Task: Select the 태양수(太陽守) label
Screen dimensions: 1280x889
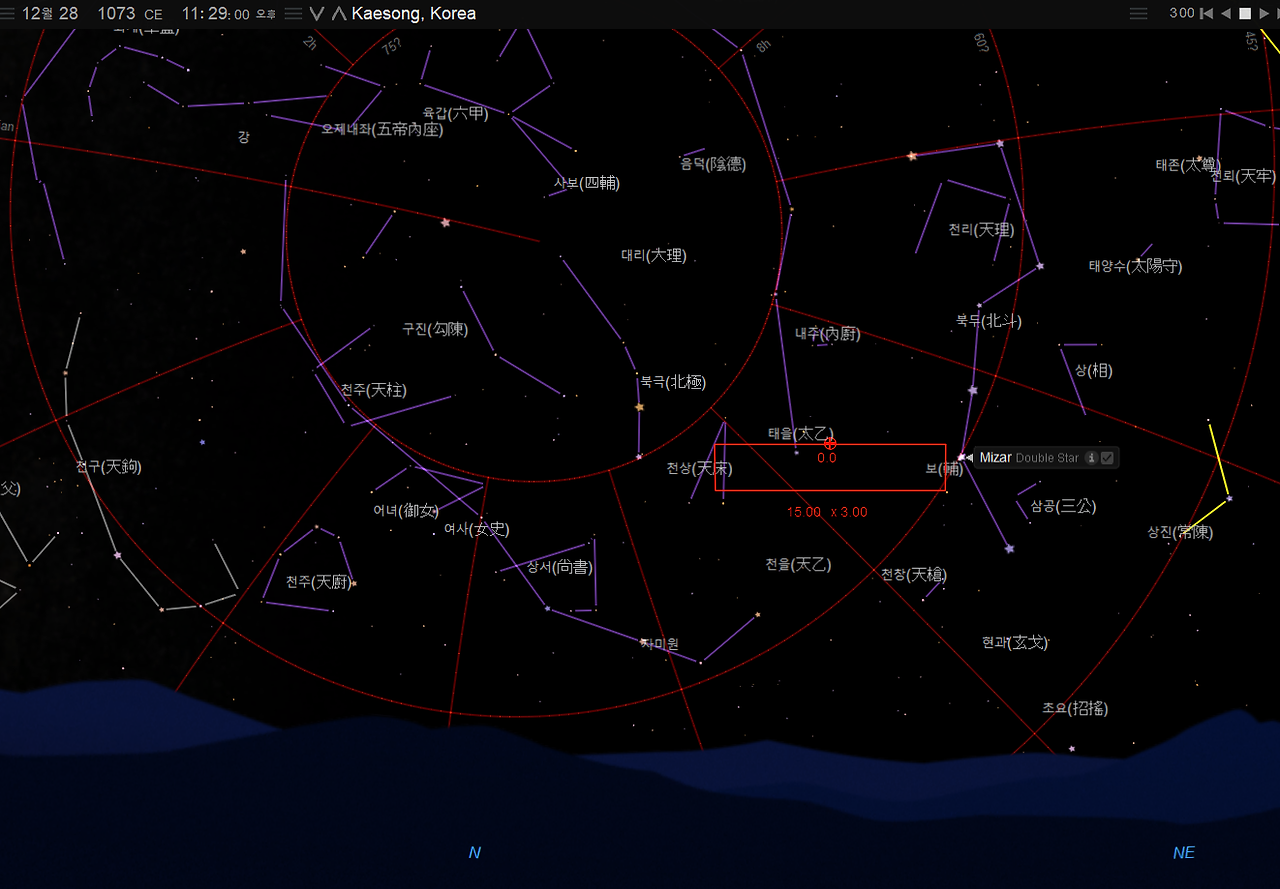Action: point(1136,266)
